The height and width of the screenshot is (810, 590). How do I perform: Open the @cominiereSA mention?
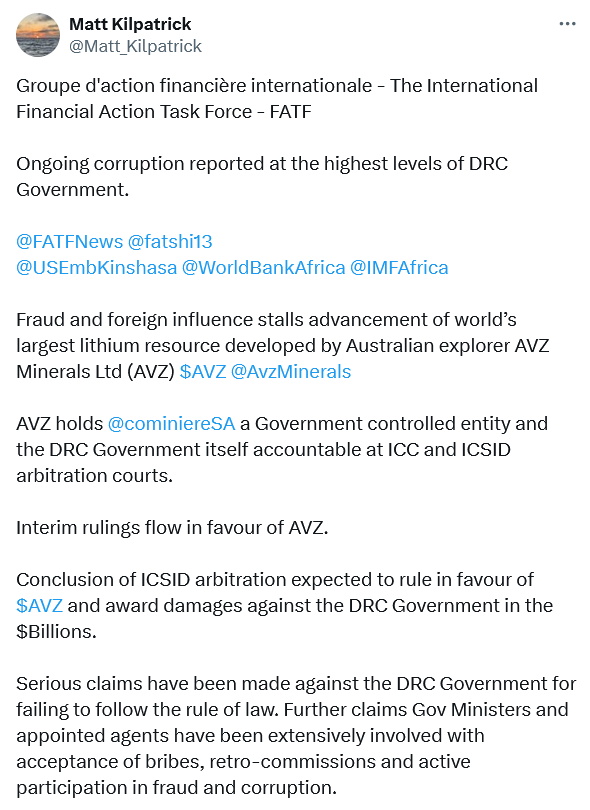tap(172, 424)
